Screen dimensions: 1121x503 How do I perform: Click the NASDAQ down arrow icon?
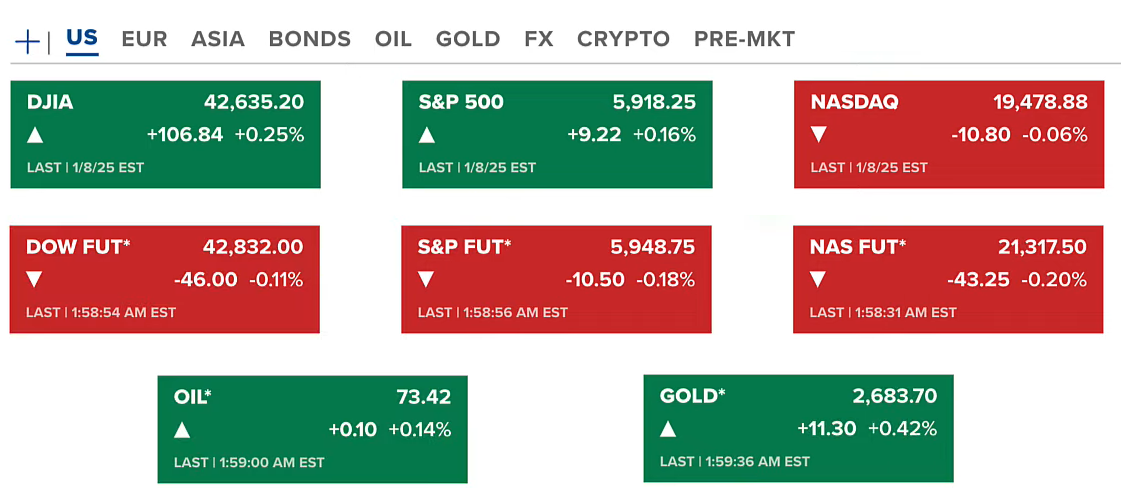pyautogui.click(x=819, y=135)
